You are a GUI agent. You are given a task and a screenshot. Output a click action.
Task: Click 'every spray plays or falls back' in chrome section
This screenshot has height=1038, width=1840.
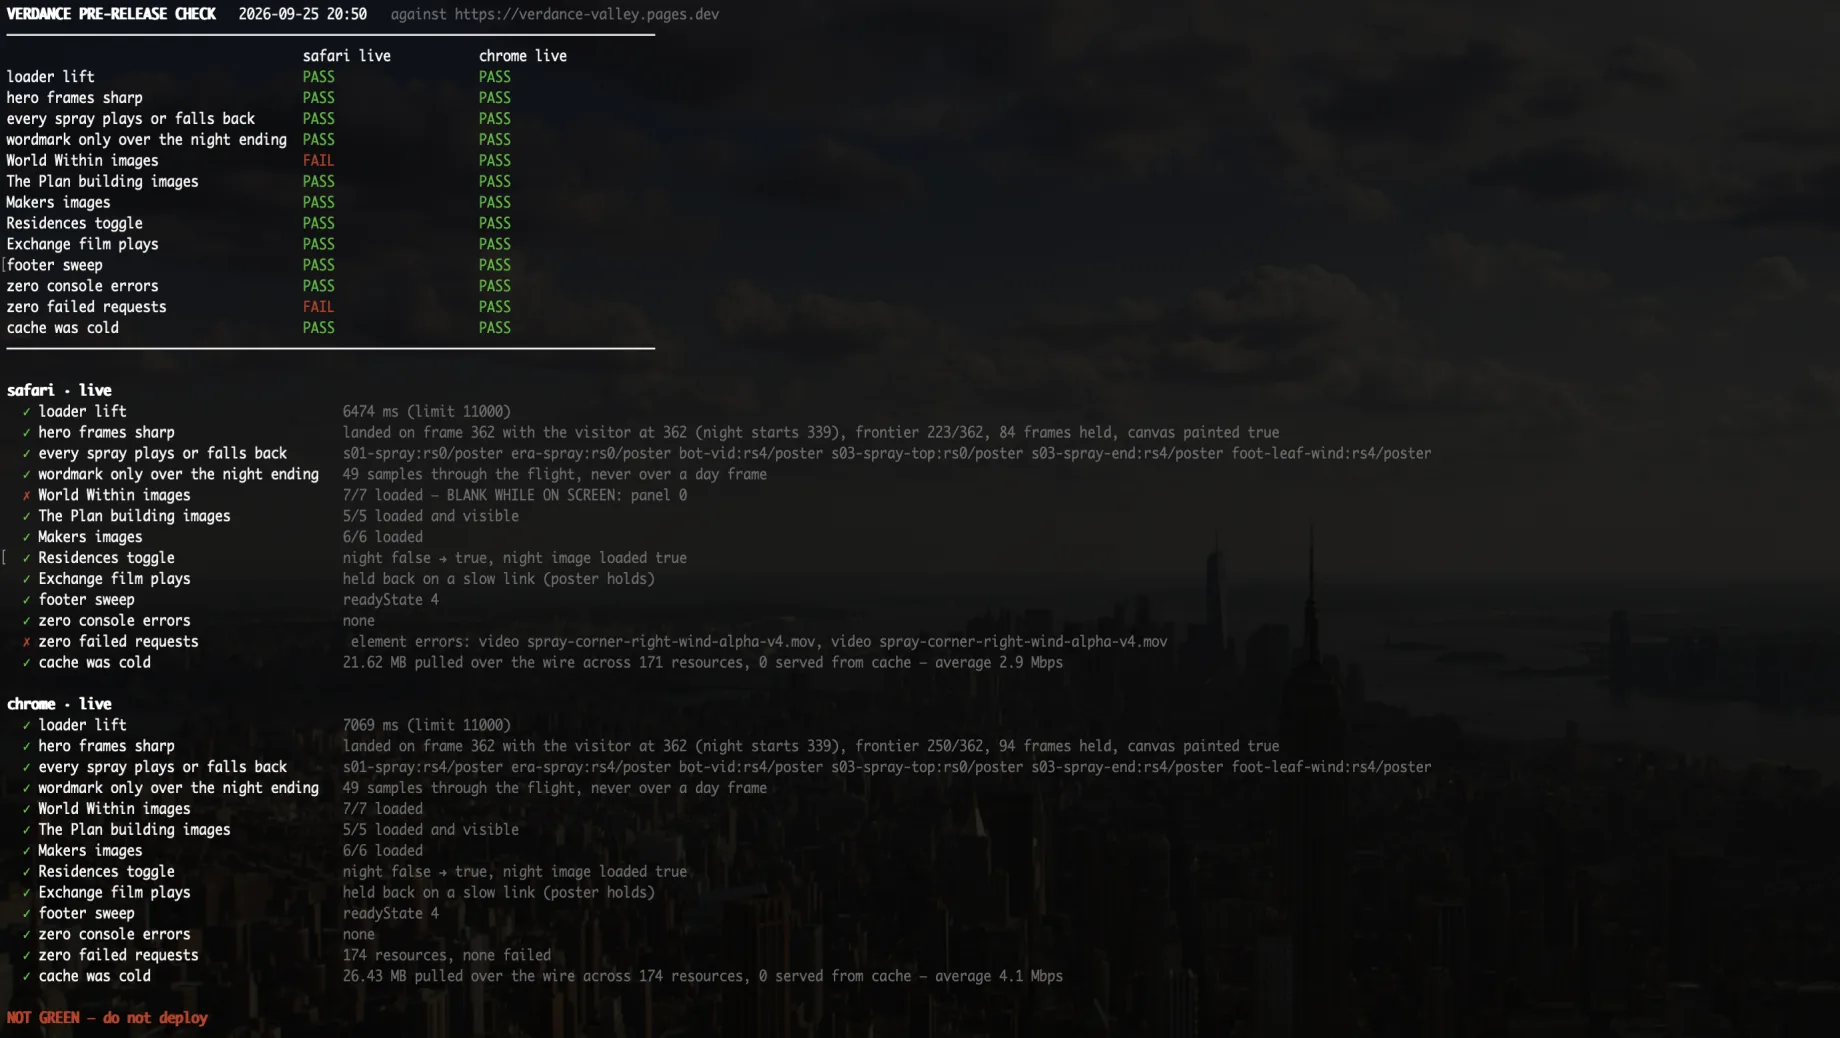click(162, 767)
